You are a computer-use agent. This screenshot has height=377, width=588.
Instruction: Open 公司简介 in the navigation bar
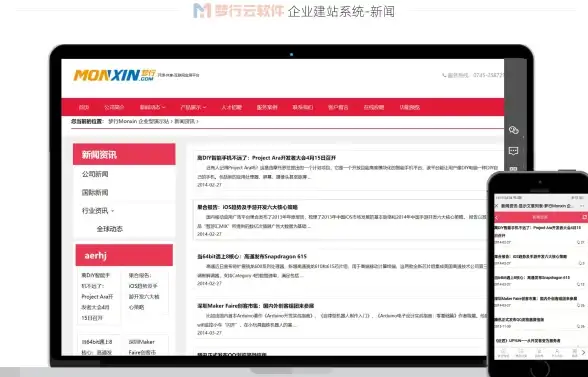(114, 107)
